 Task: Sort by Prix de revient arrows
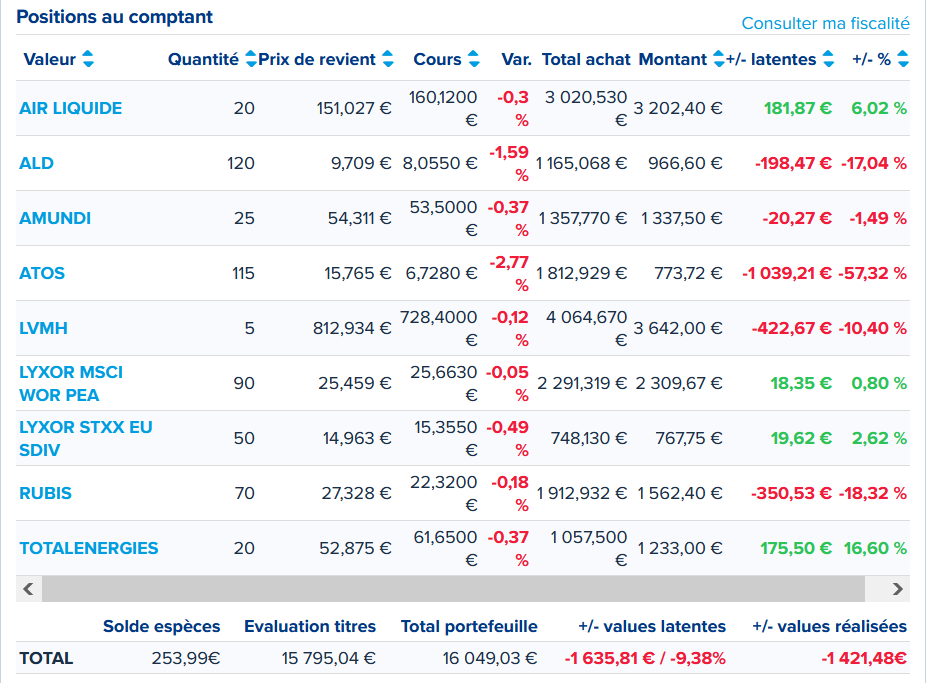pos(388,59)
